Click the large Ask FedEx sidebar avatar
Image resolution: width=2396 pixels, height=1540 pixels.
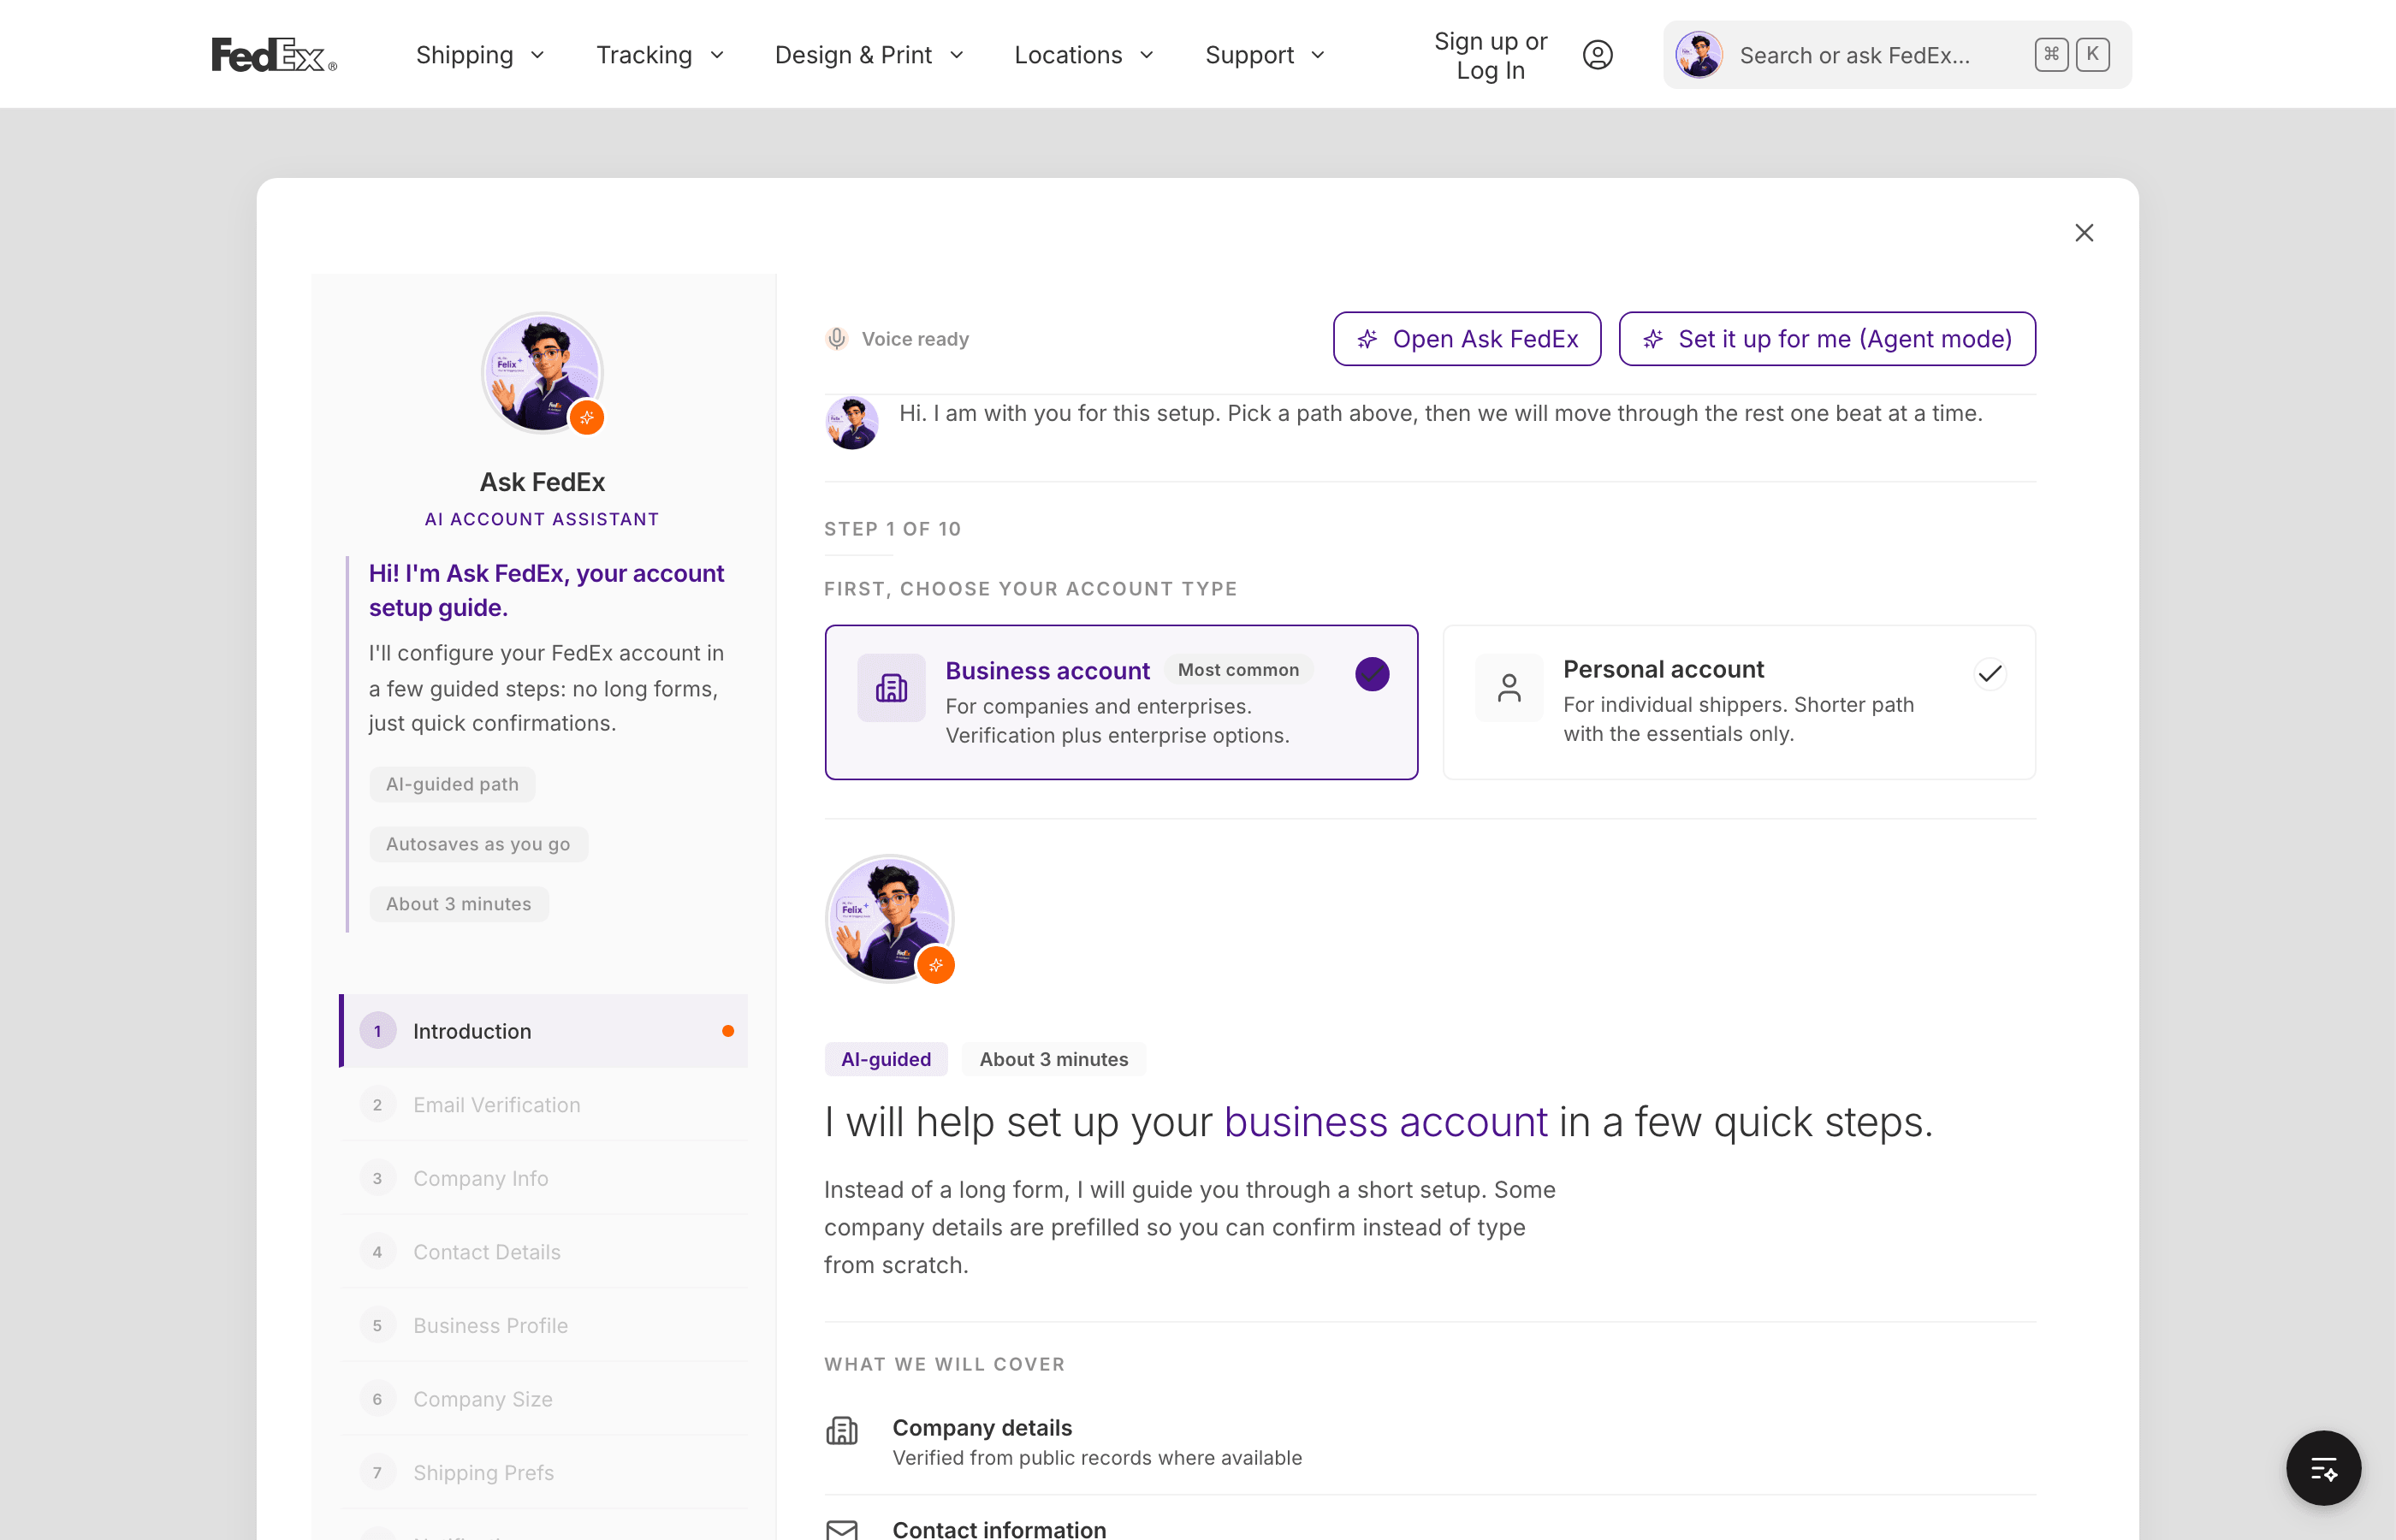pyautogui.click(x=542, y=373)
